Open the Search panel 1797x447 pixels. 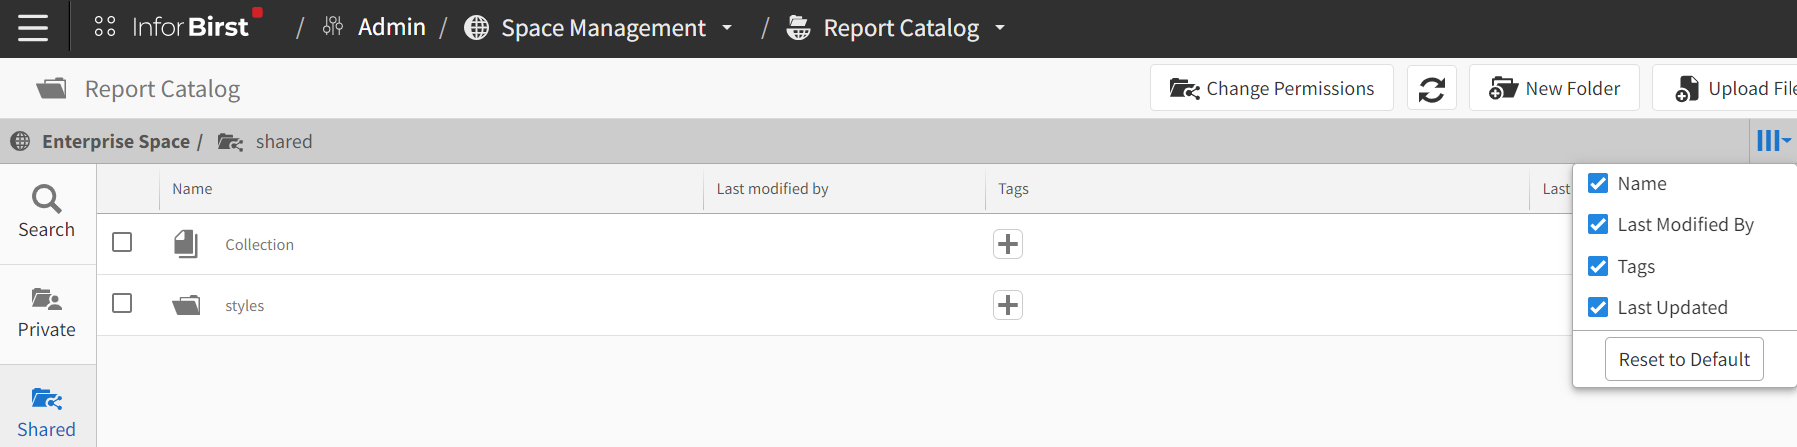pos(47,212)
